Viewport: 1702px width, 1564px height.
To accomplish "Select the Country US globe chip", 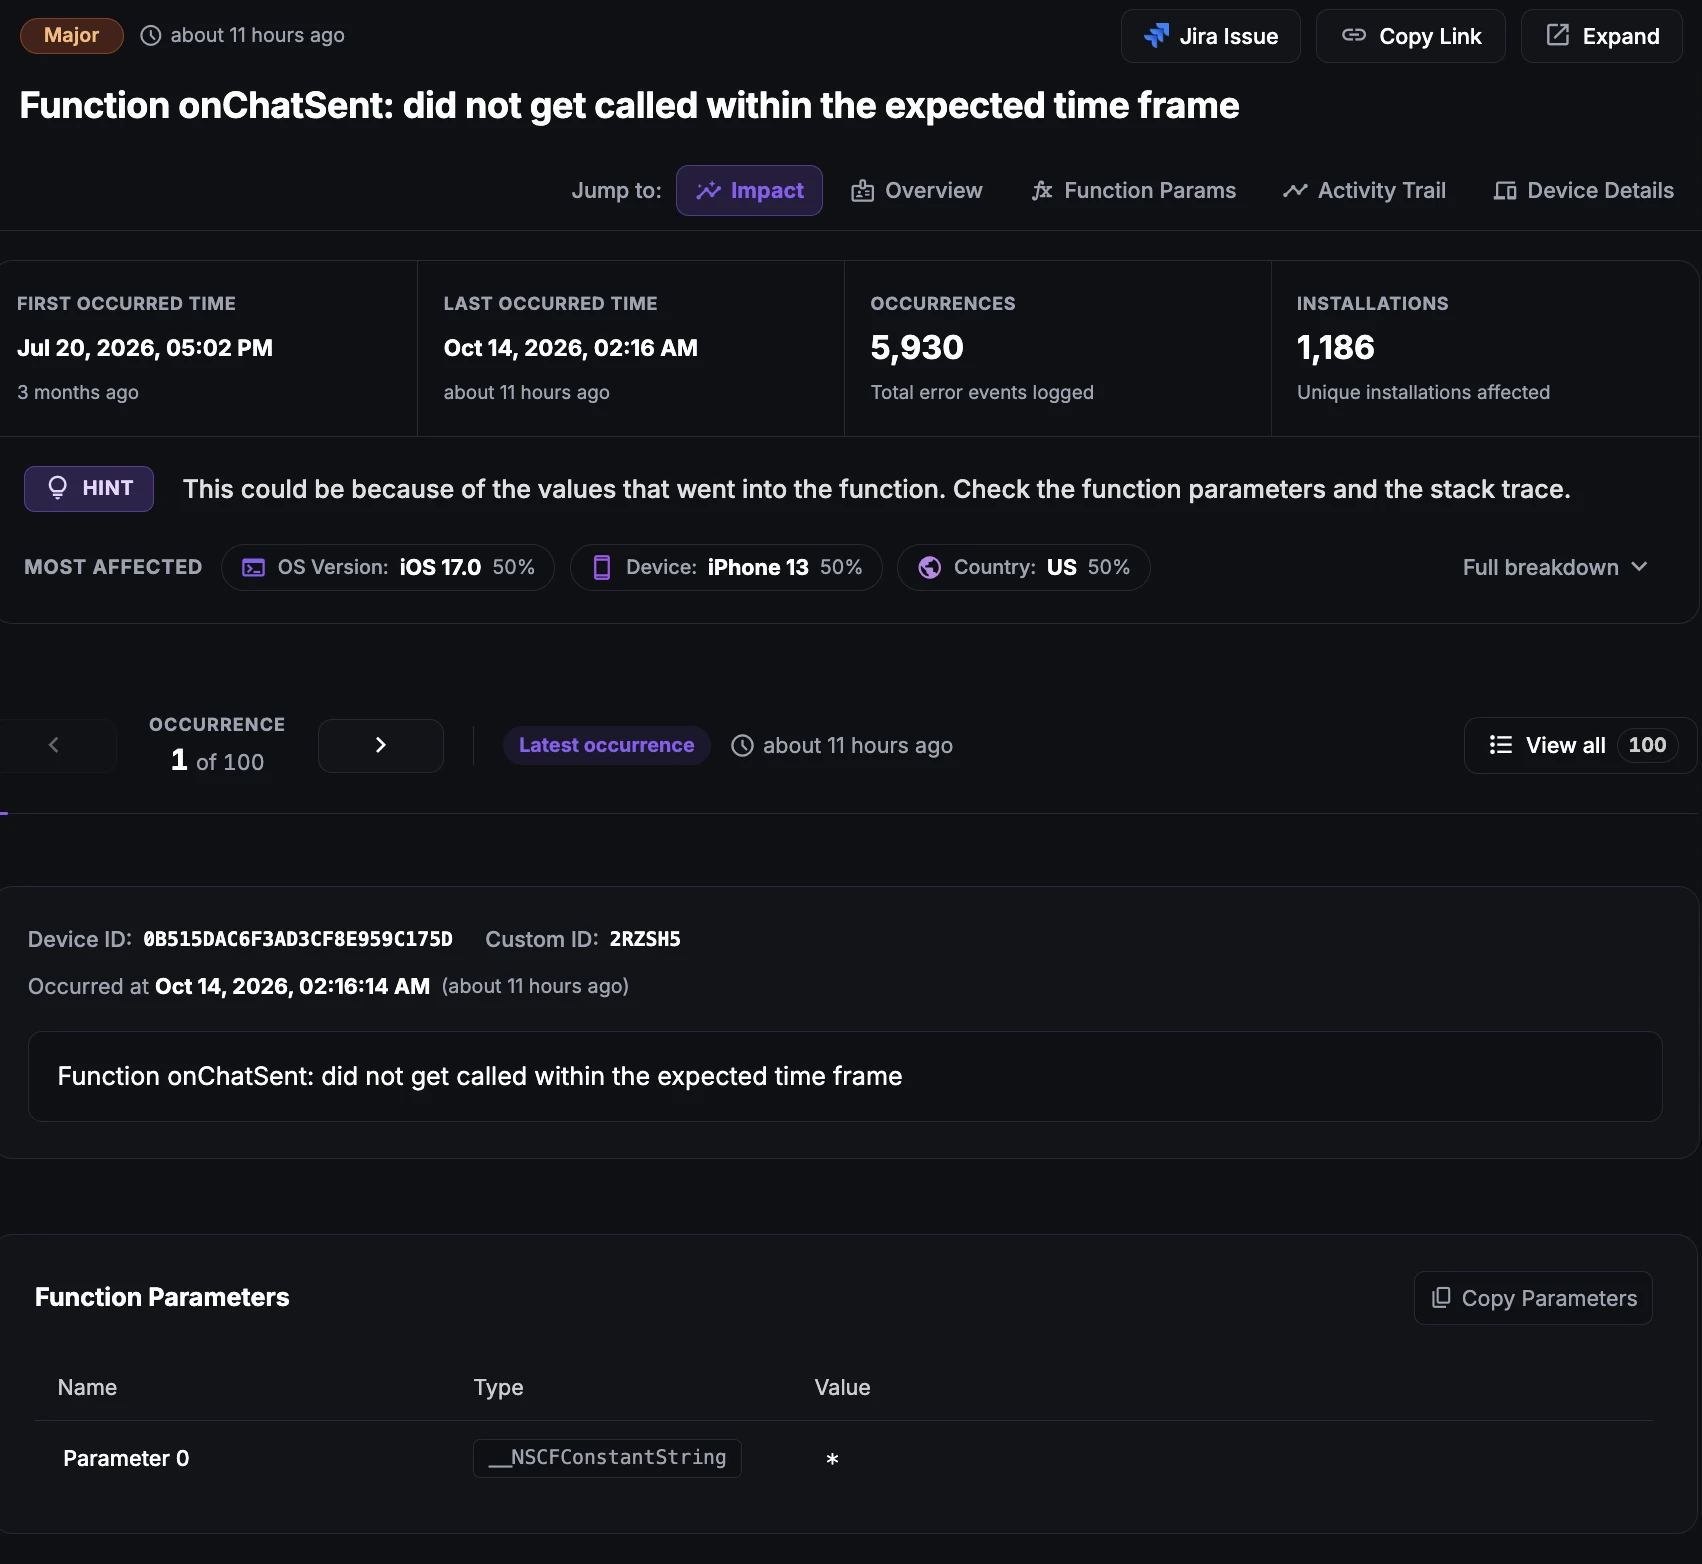I will 1023,567.
